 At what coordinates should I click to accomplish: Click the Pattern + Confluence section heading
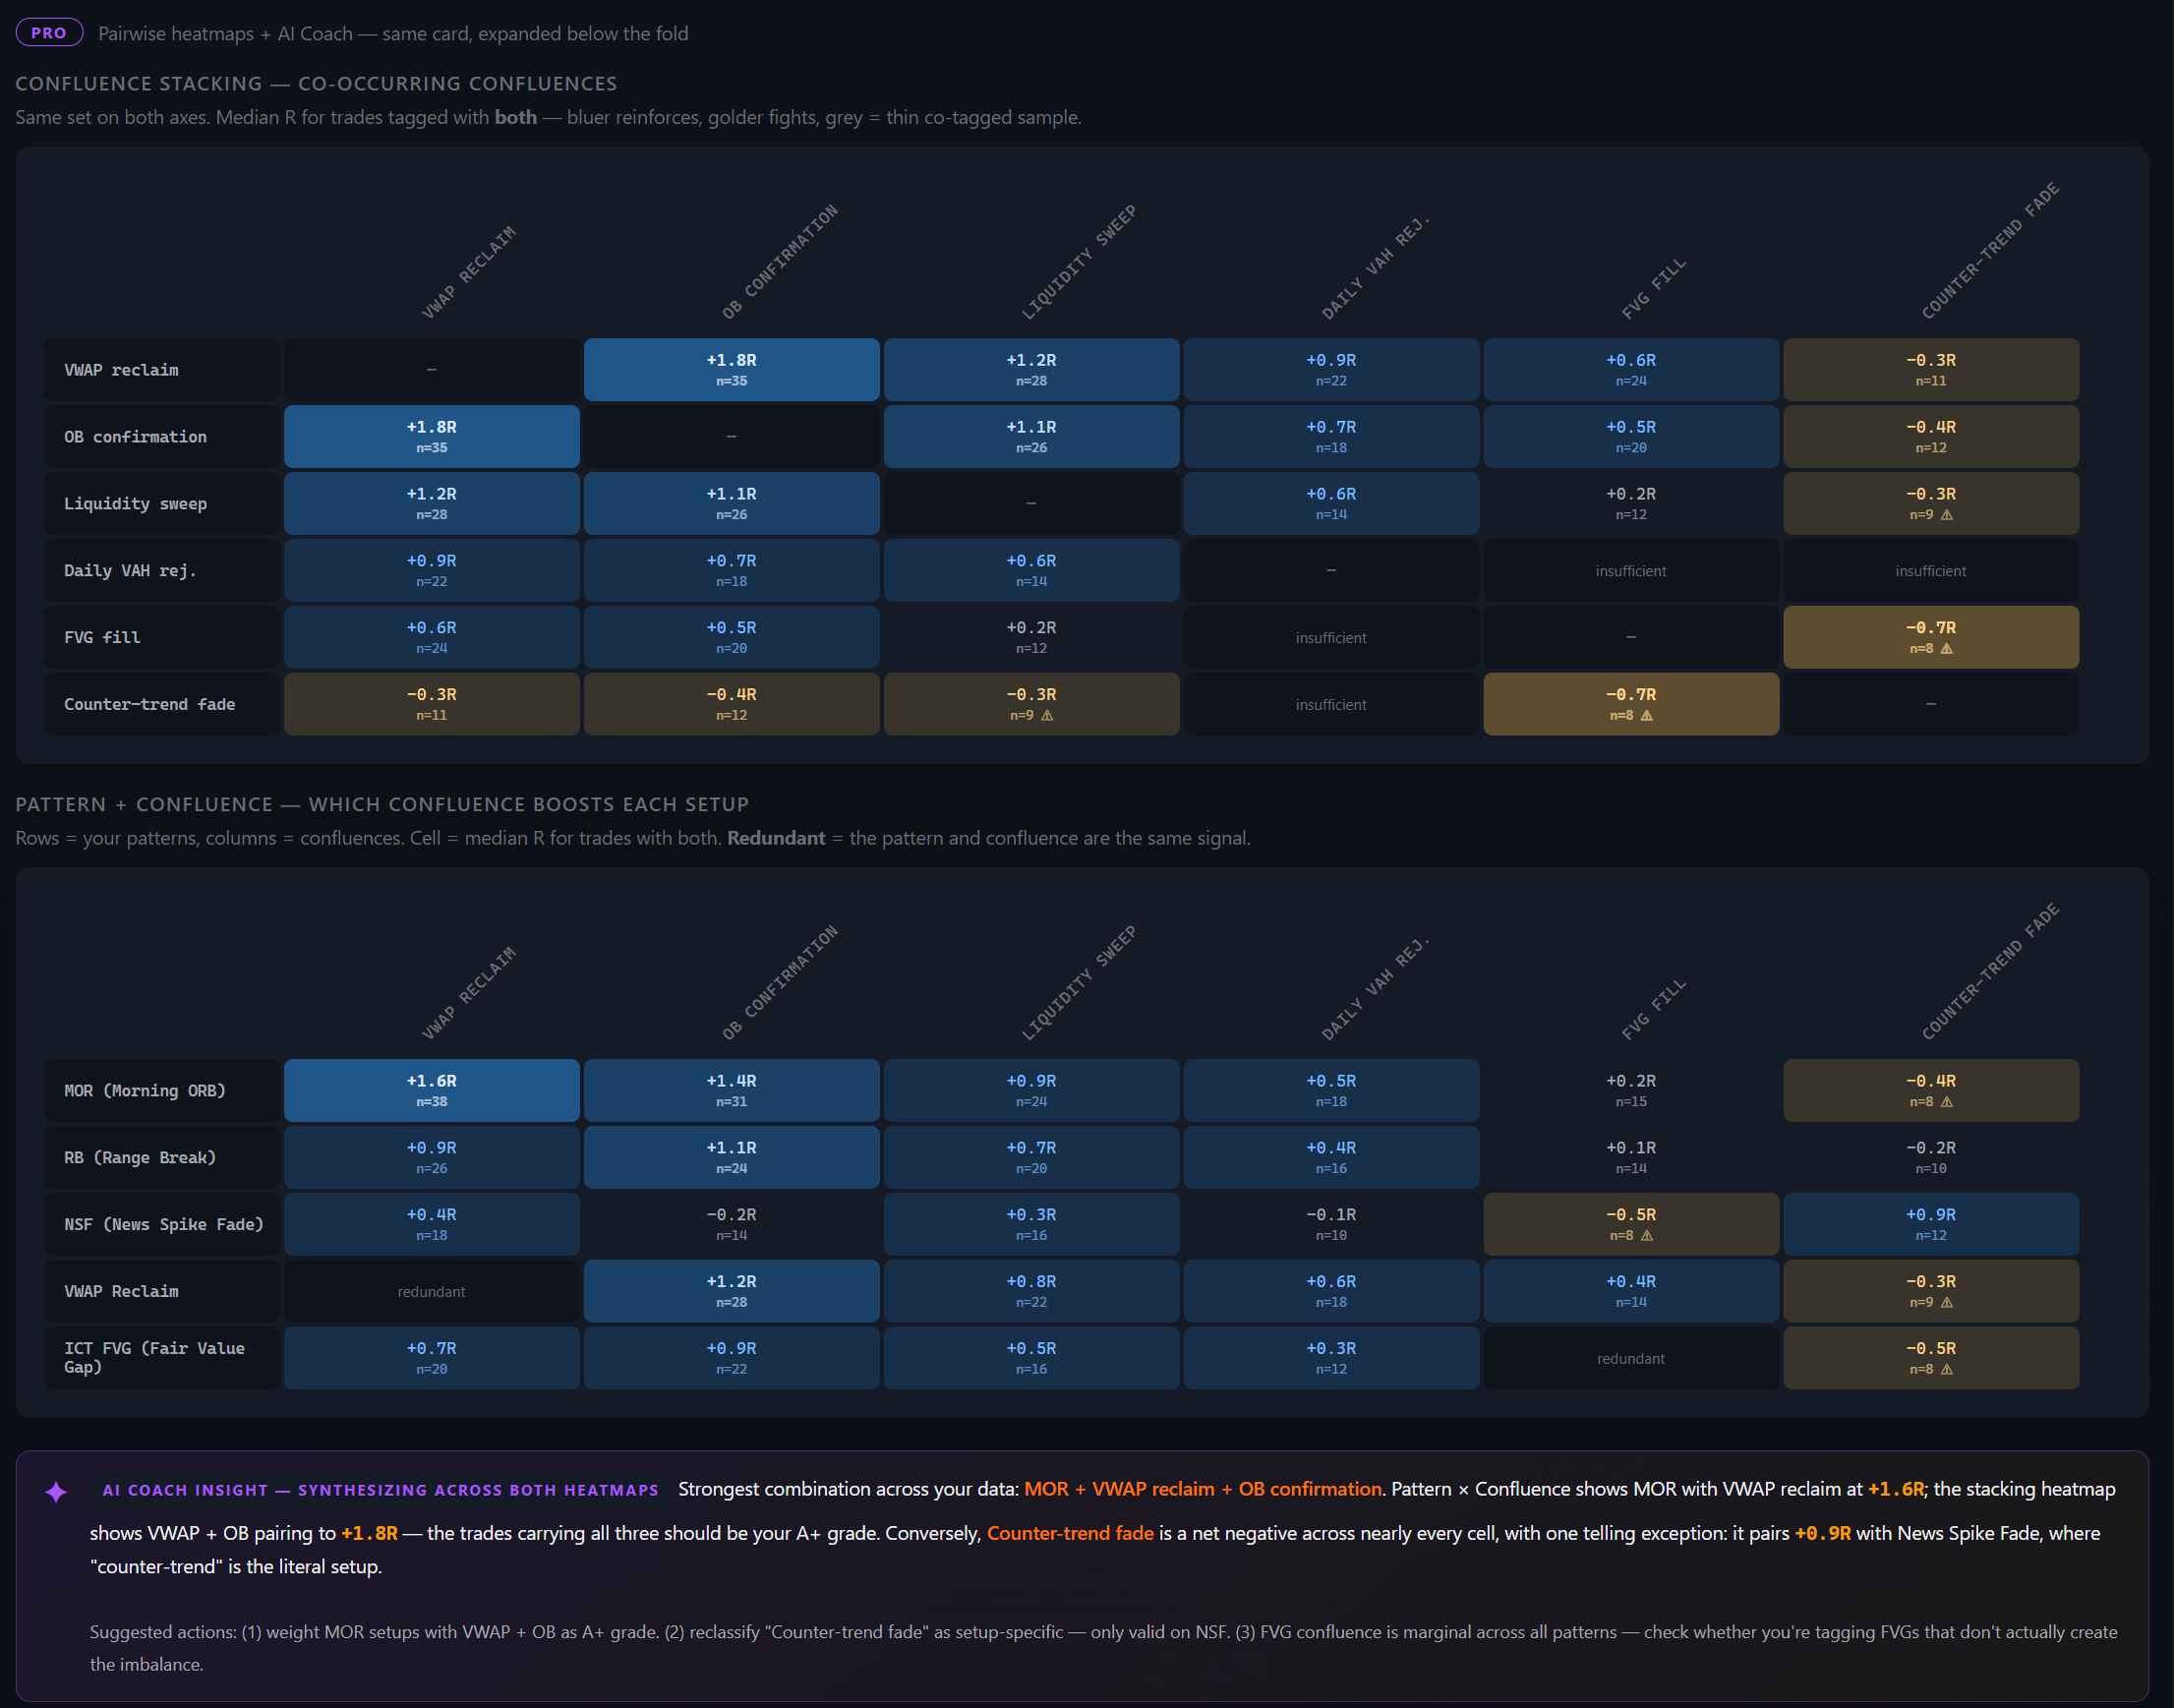[x=382, y=805]
